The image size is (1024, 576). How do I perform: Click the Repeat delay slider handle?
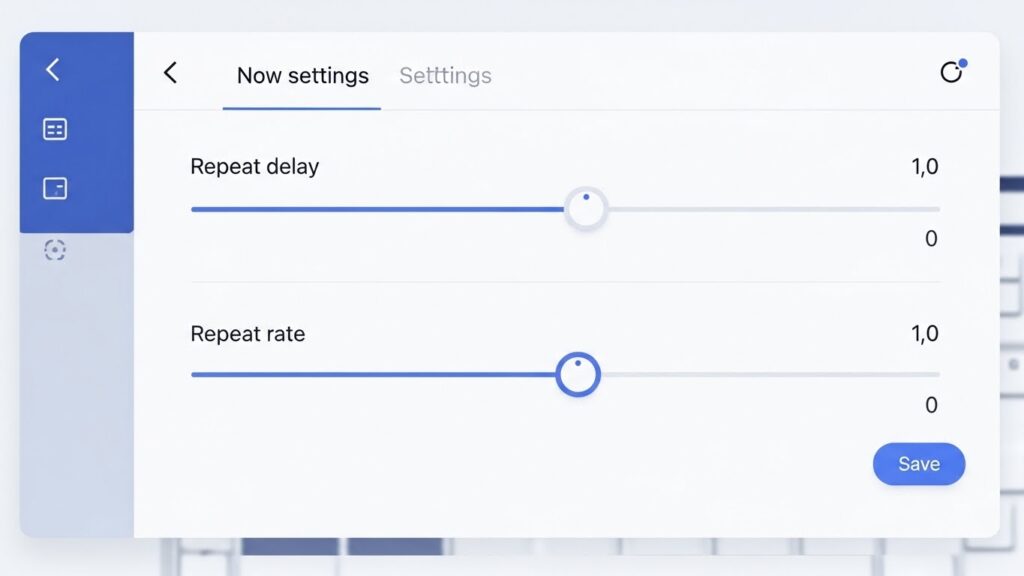tap(586, 208)
